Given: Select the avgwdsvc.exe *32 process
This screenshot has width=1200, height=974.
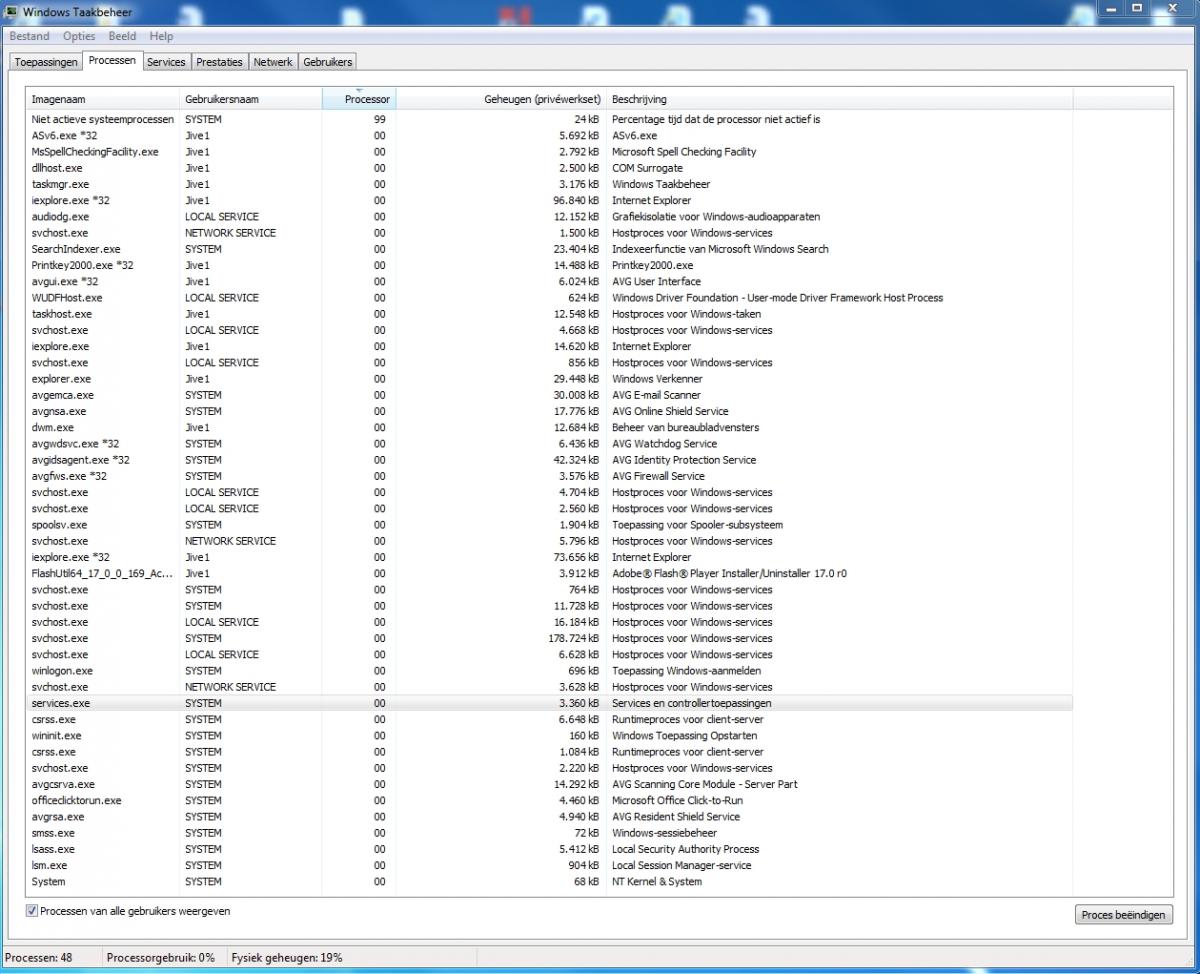Looking at the screenshot, I should coord(550,443).
